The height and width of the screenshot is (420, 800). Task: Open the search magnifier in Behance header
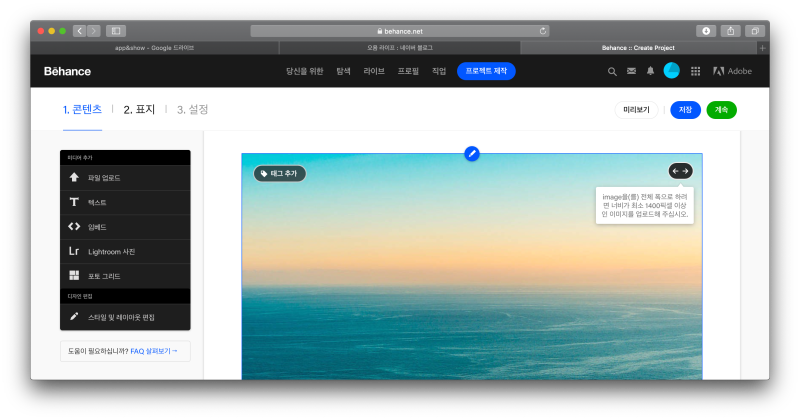point(612,71)
